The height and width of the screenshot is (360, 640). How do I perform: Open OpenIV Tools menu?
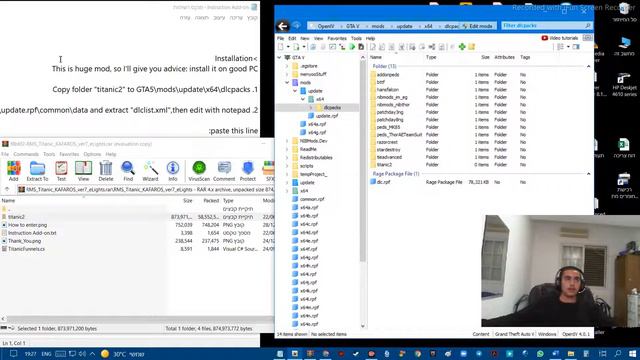click(356, 38)
